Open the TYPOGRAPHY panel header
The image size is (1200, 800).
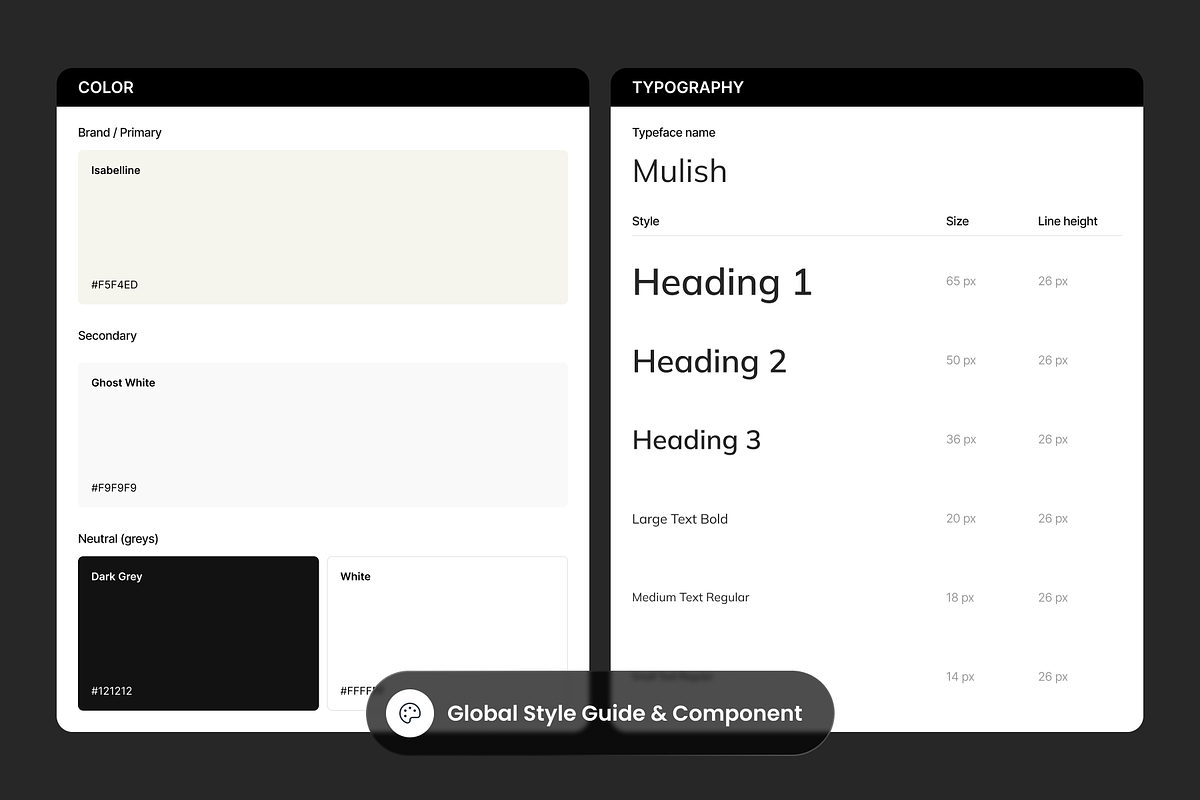[x=877, y=87]
